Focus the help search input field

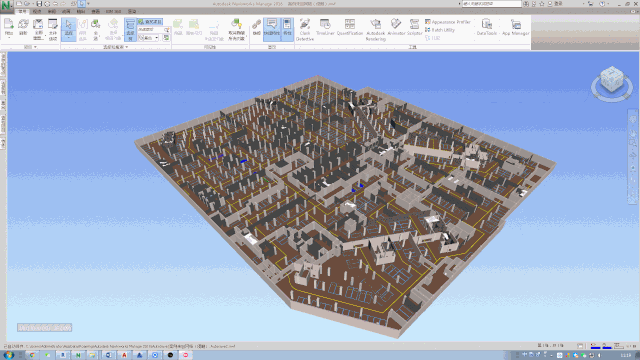pos(491,4)
